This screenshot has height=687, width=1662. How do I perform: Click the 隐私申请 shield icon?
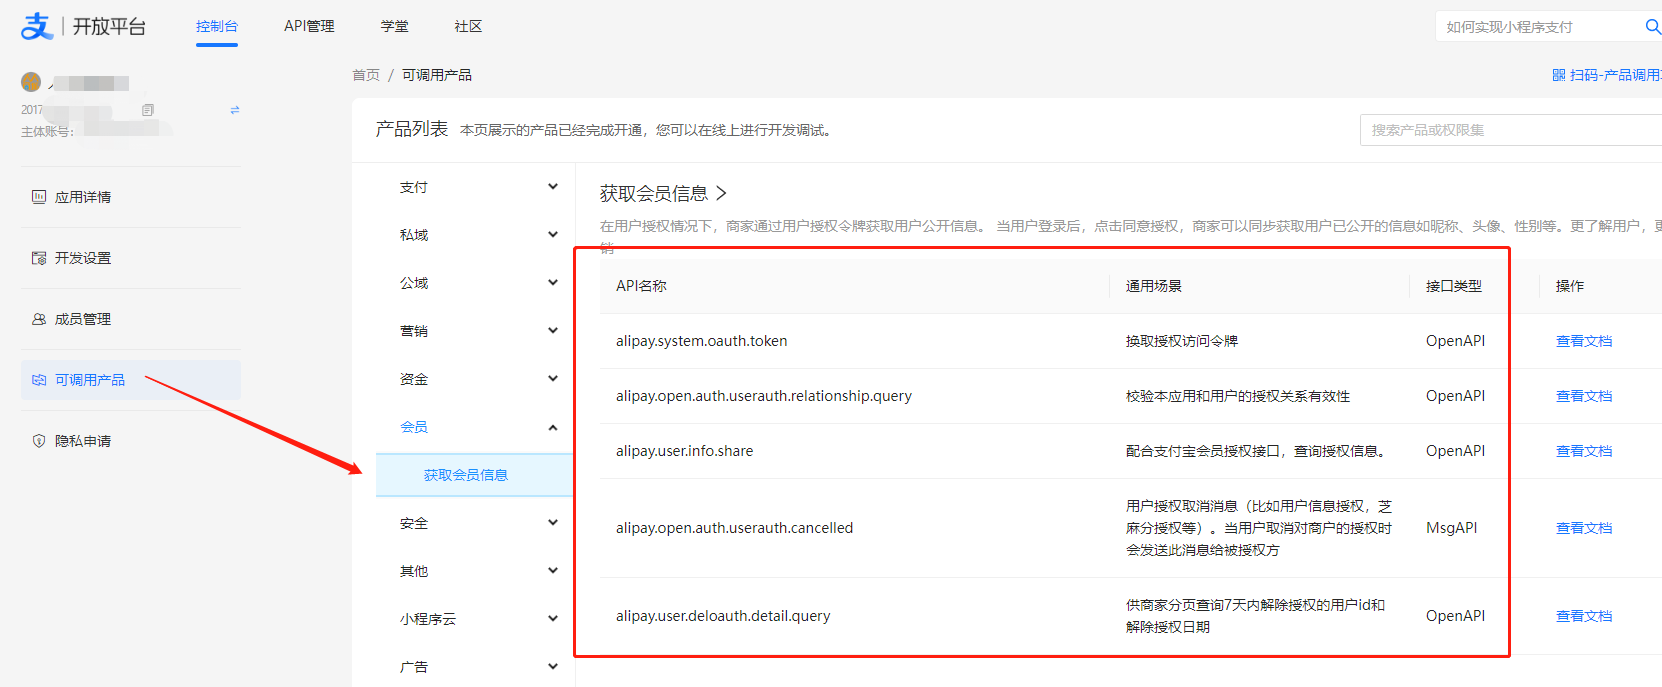tap(39, 441)
